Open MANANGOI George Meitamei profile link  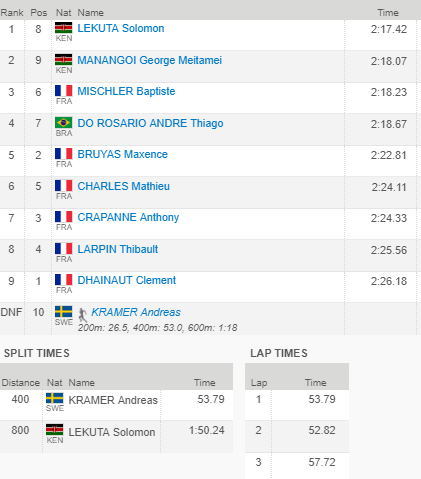coord(149,60)
